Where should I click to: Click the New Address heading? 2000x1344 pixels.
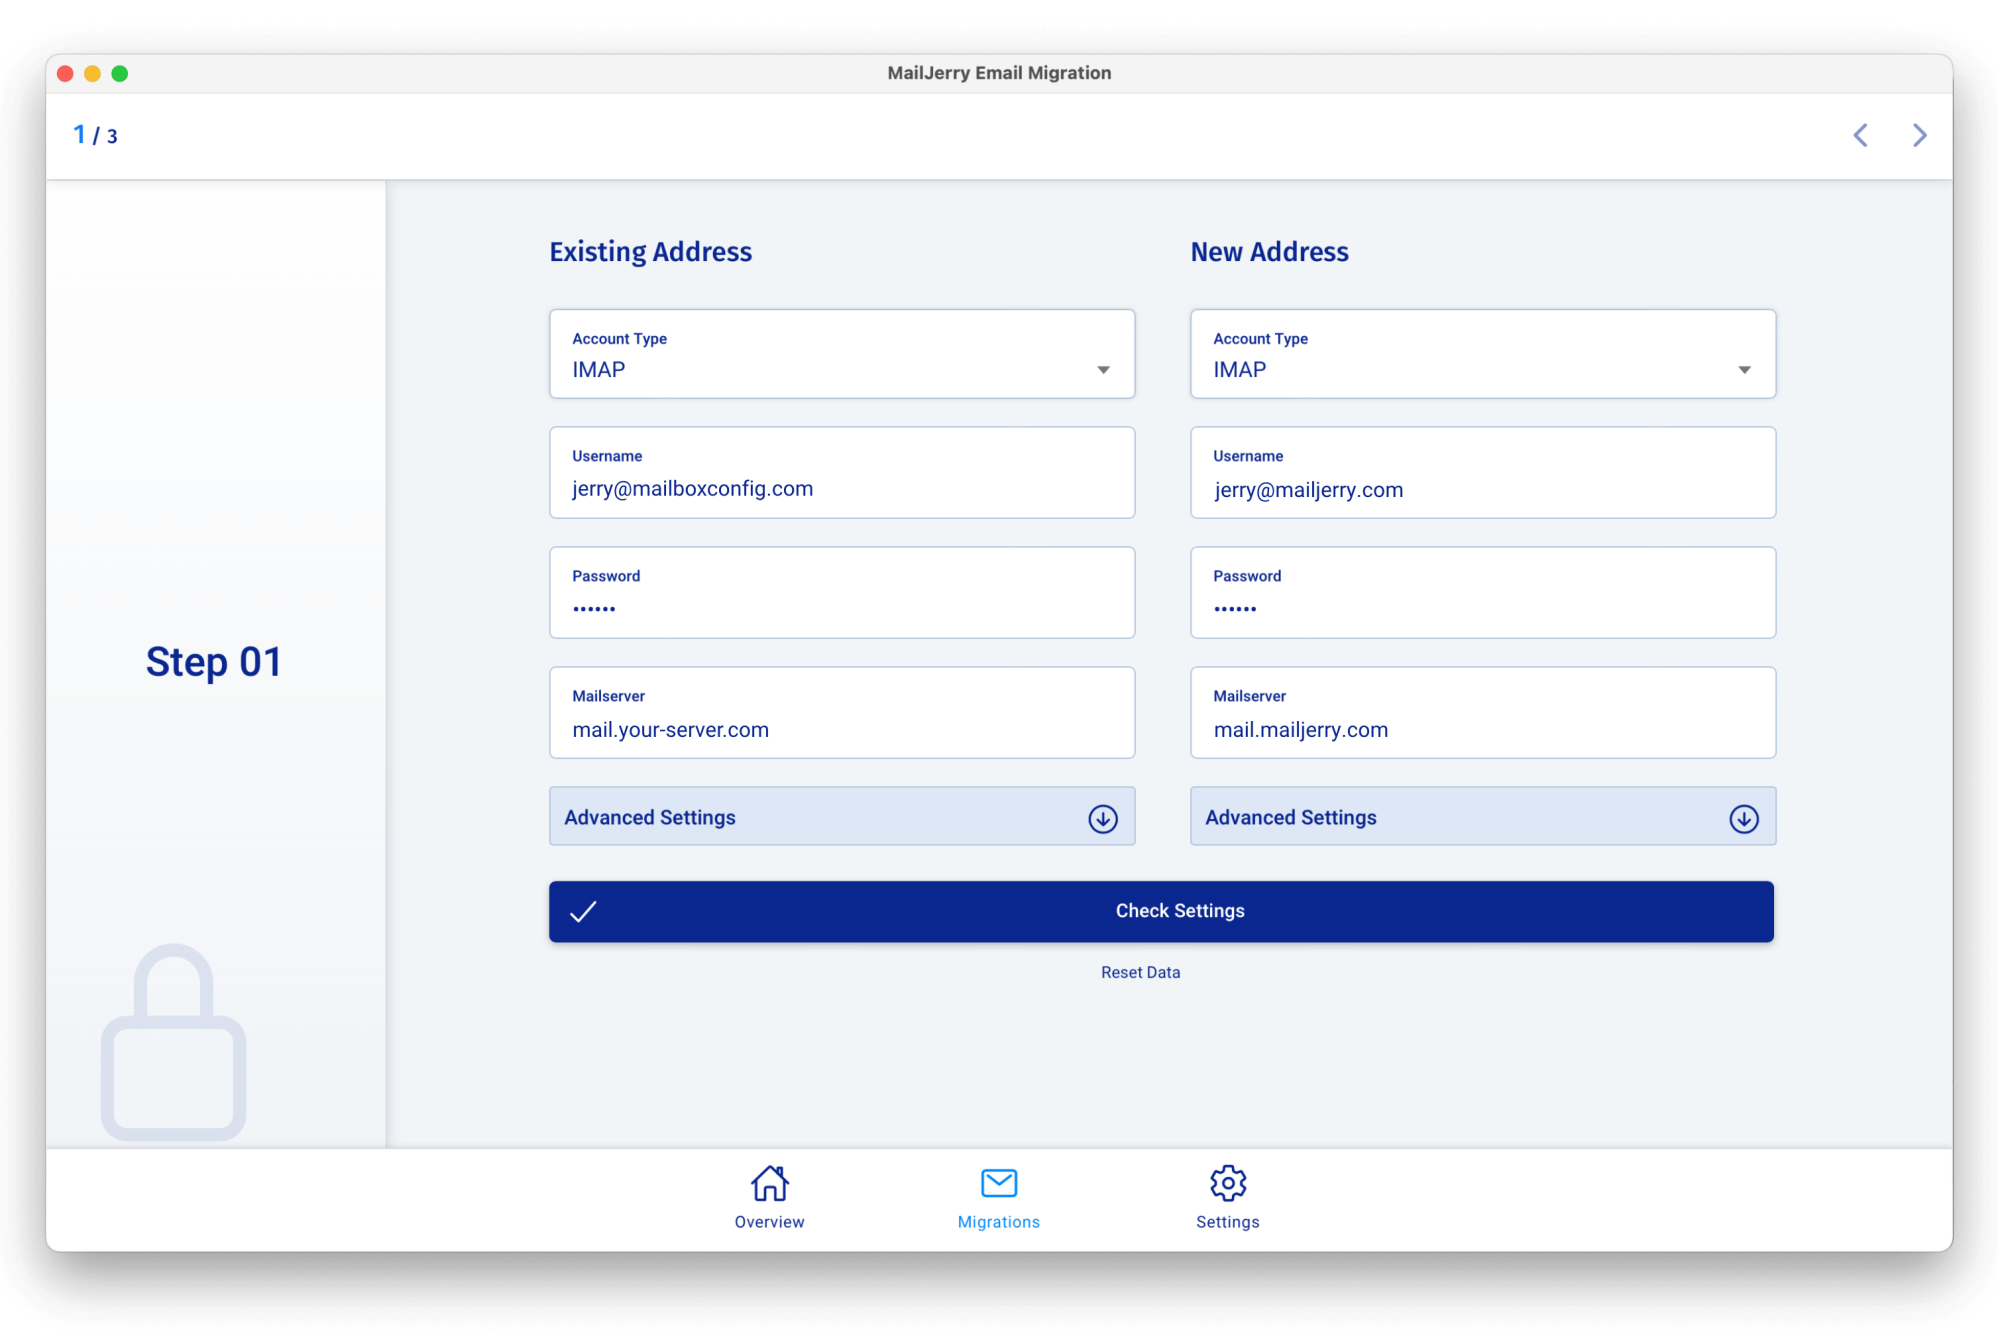point(1269,252)
